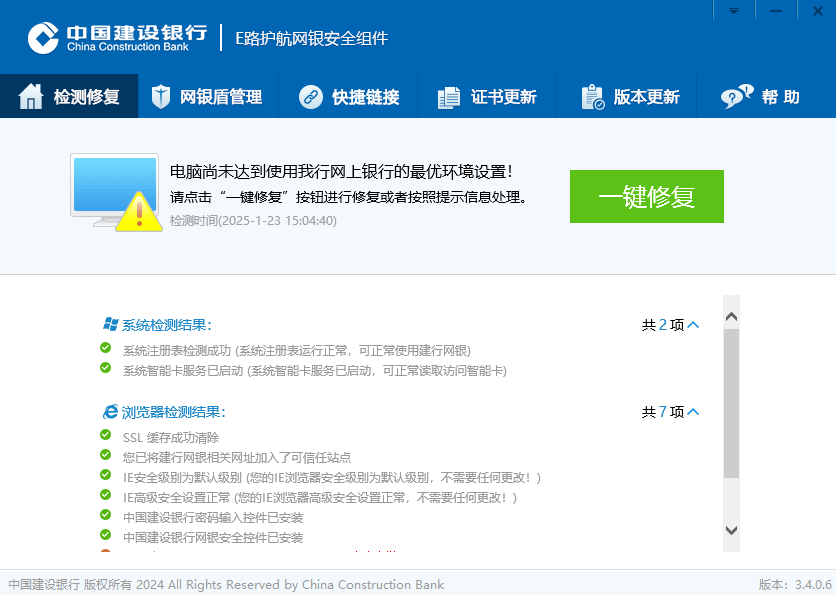Click the scrollbar down arrow

[732, 530]
